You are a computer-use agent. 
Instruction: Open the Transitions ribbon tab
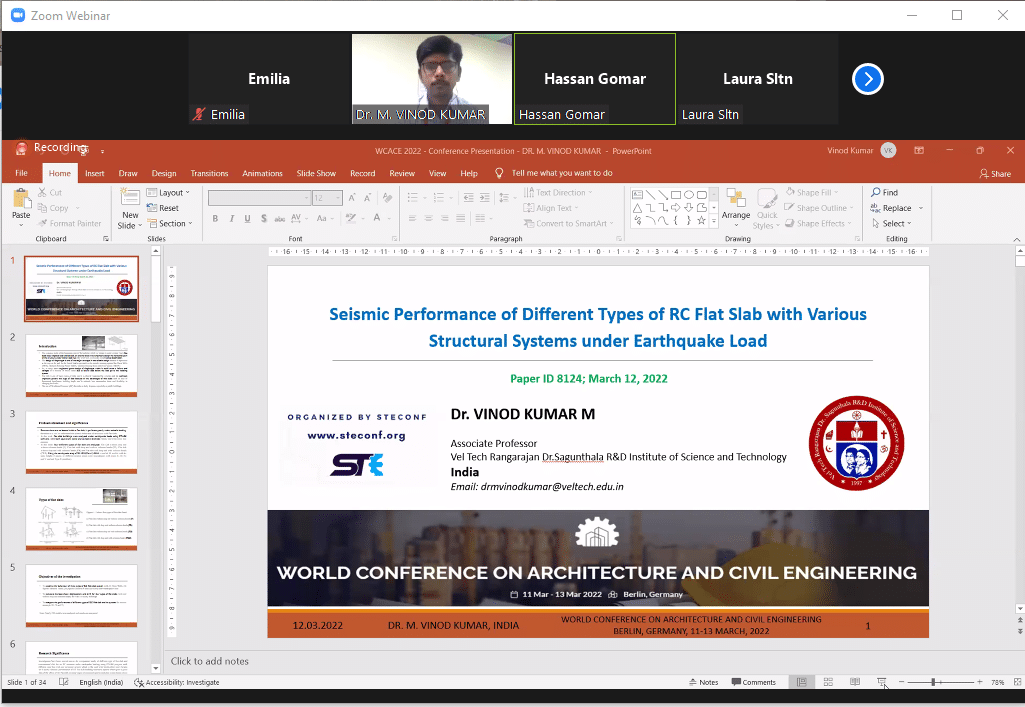(x=209, y=173)
